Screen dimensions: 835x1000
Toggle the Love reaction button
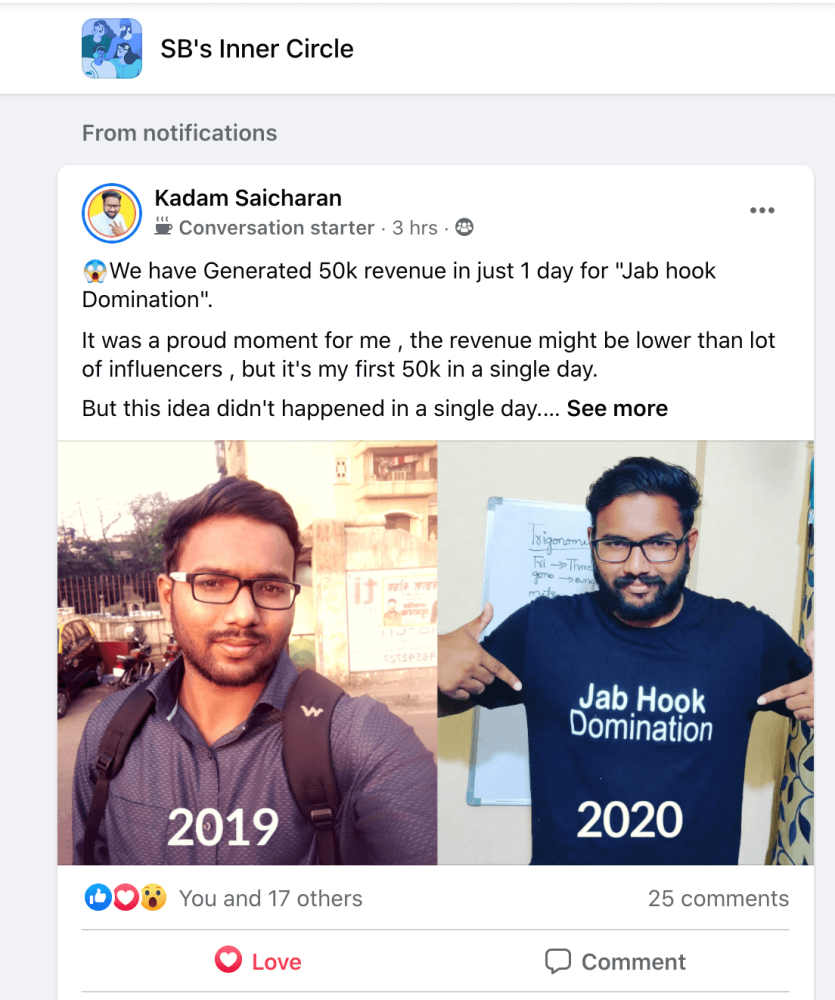pyautogui.click(x=258, y=961)
